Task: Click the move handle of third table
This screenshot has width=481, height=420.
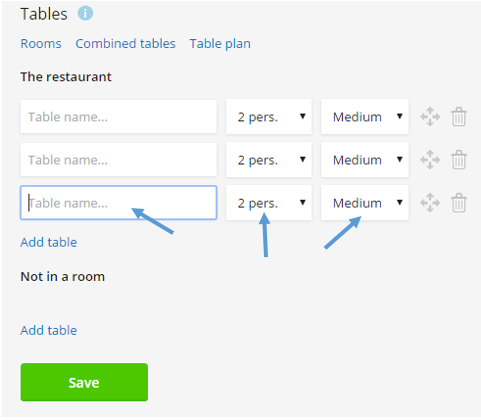Action: (x=430, y=203)
